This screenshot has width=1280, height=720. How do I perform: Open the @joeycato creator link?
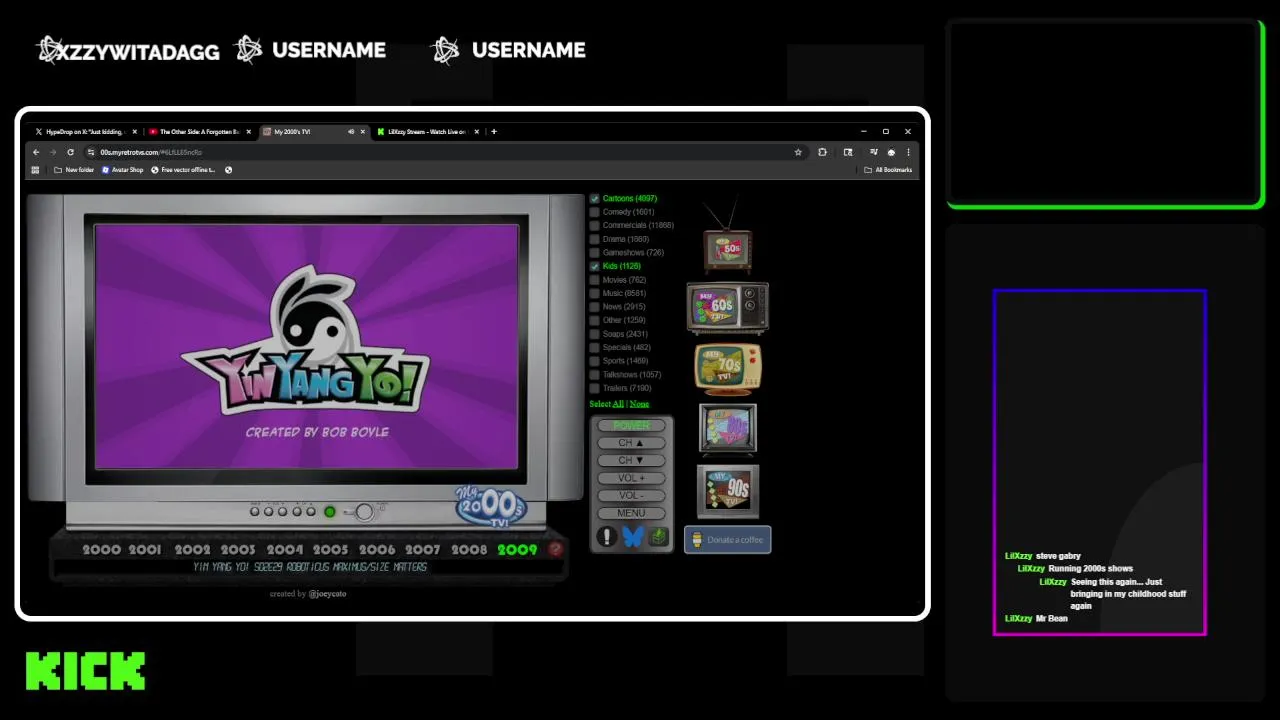click(327, 594)
